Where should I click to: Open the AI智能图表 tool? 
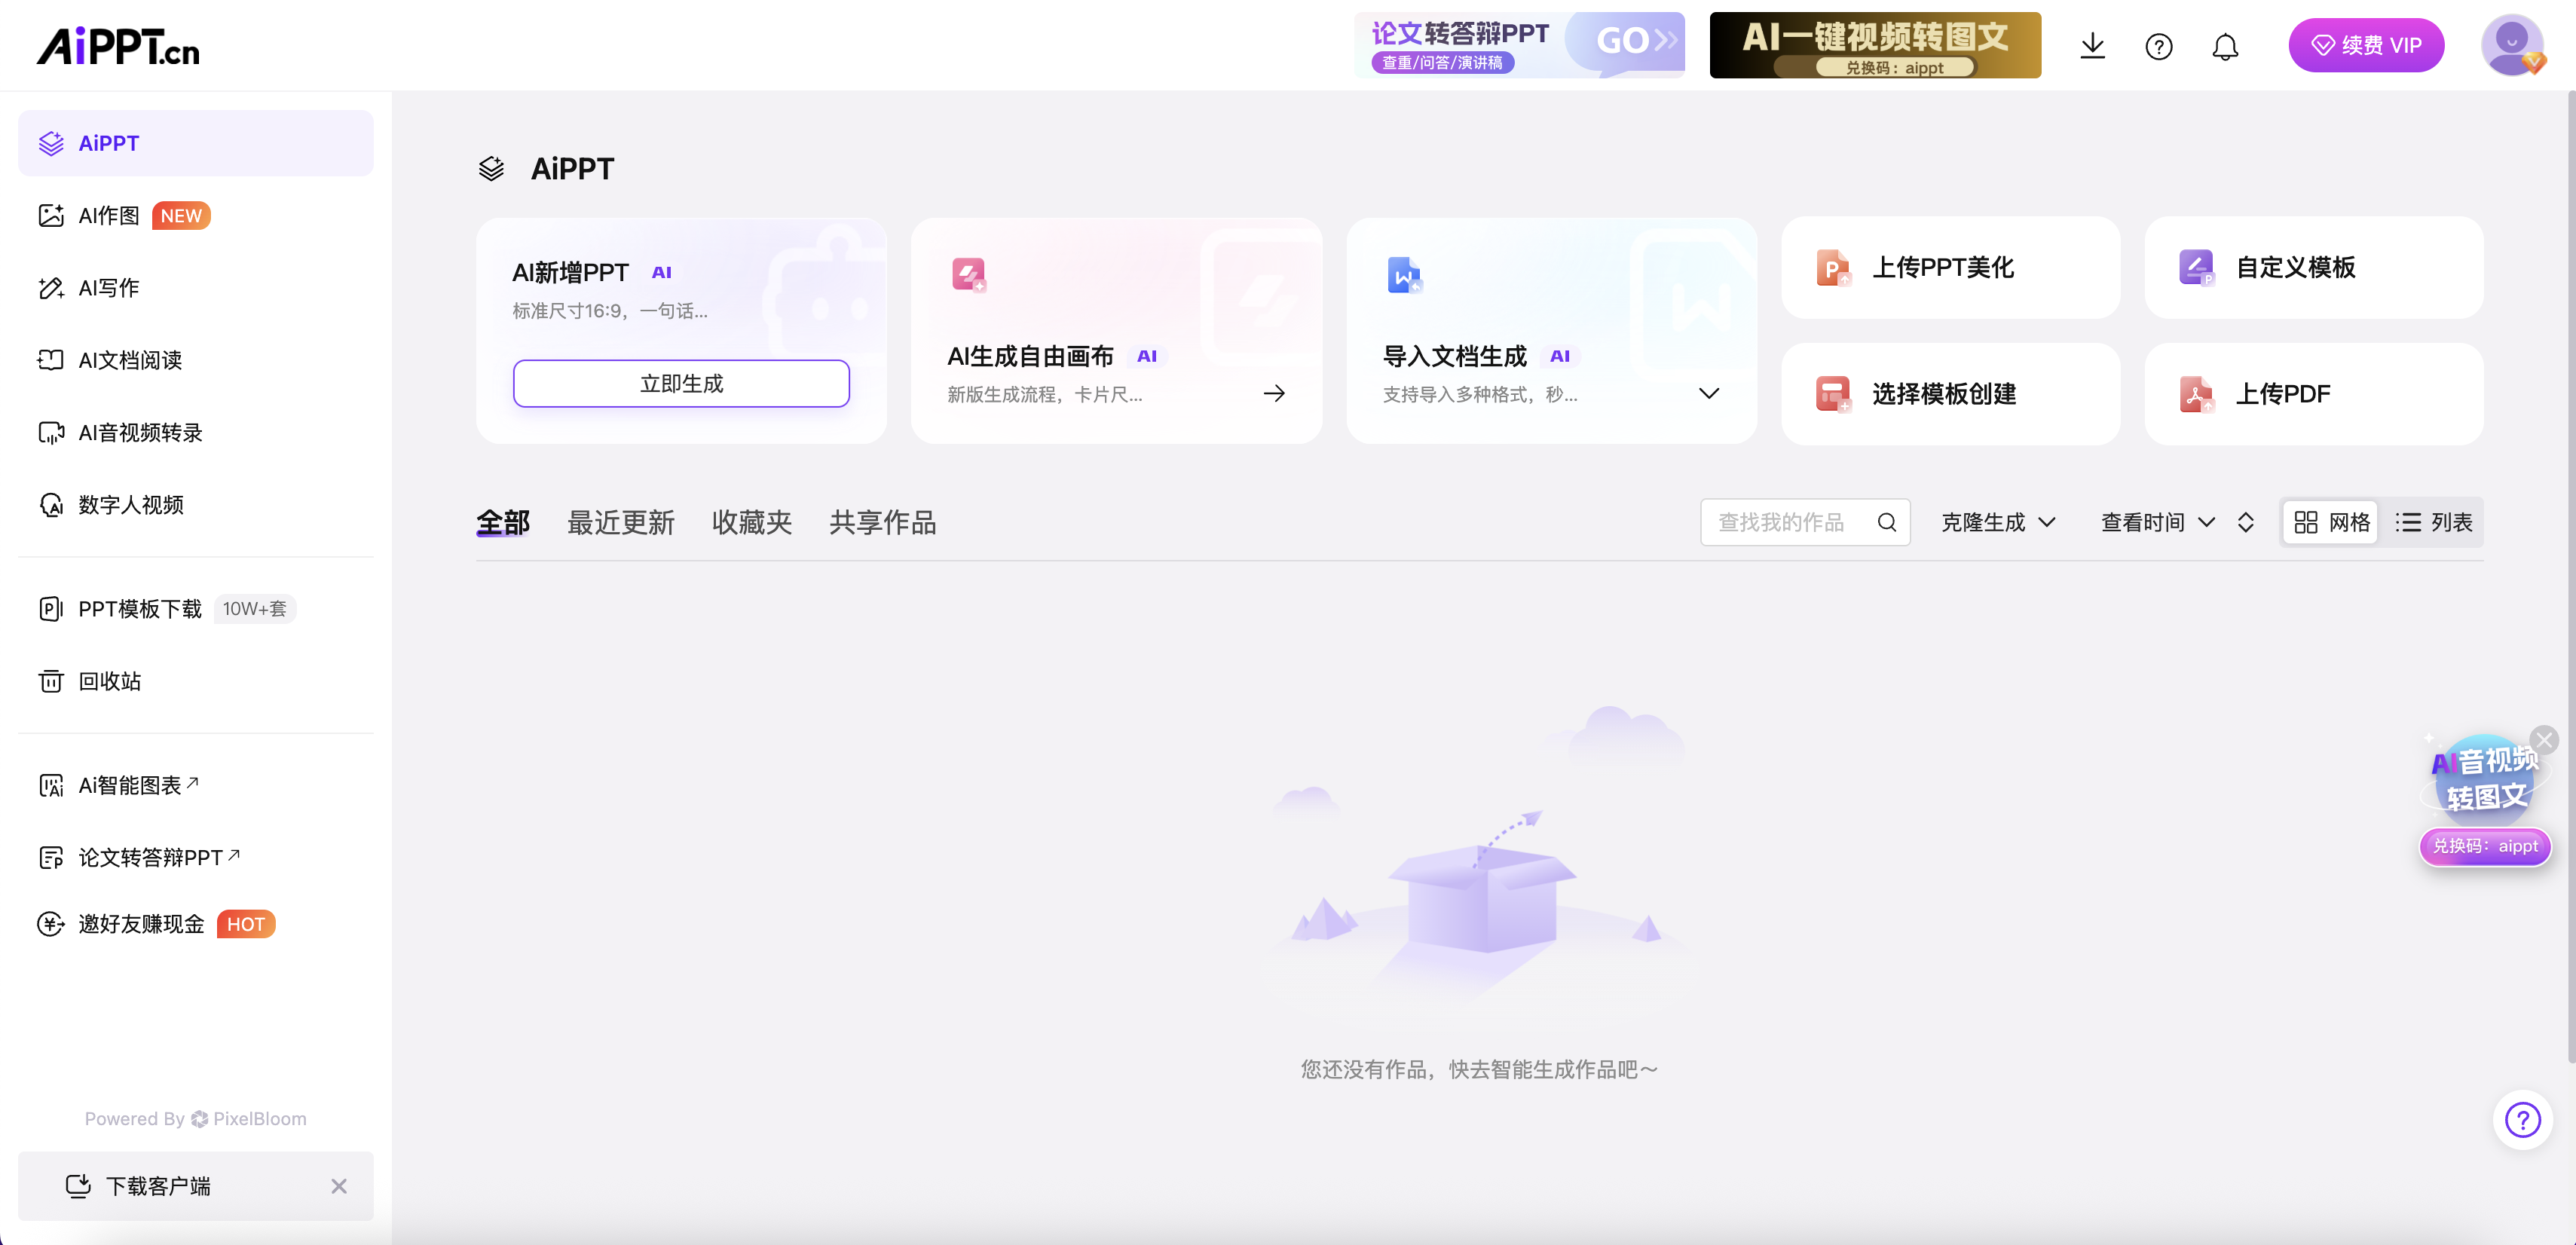[x=130, y=784]
